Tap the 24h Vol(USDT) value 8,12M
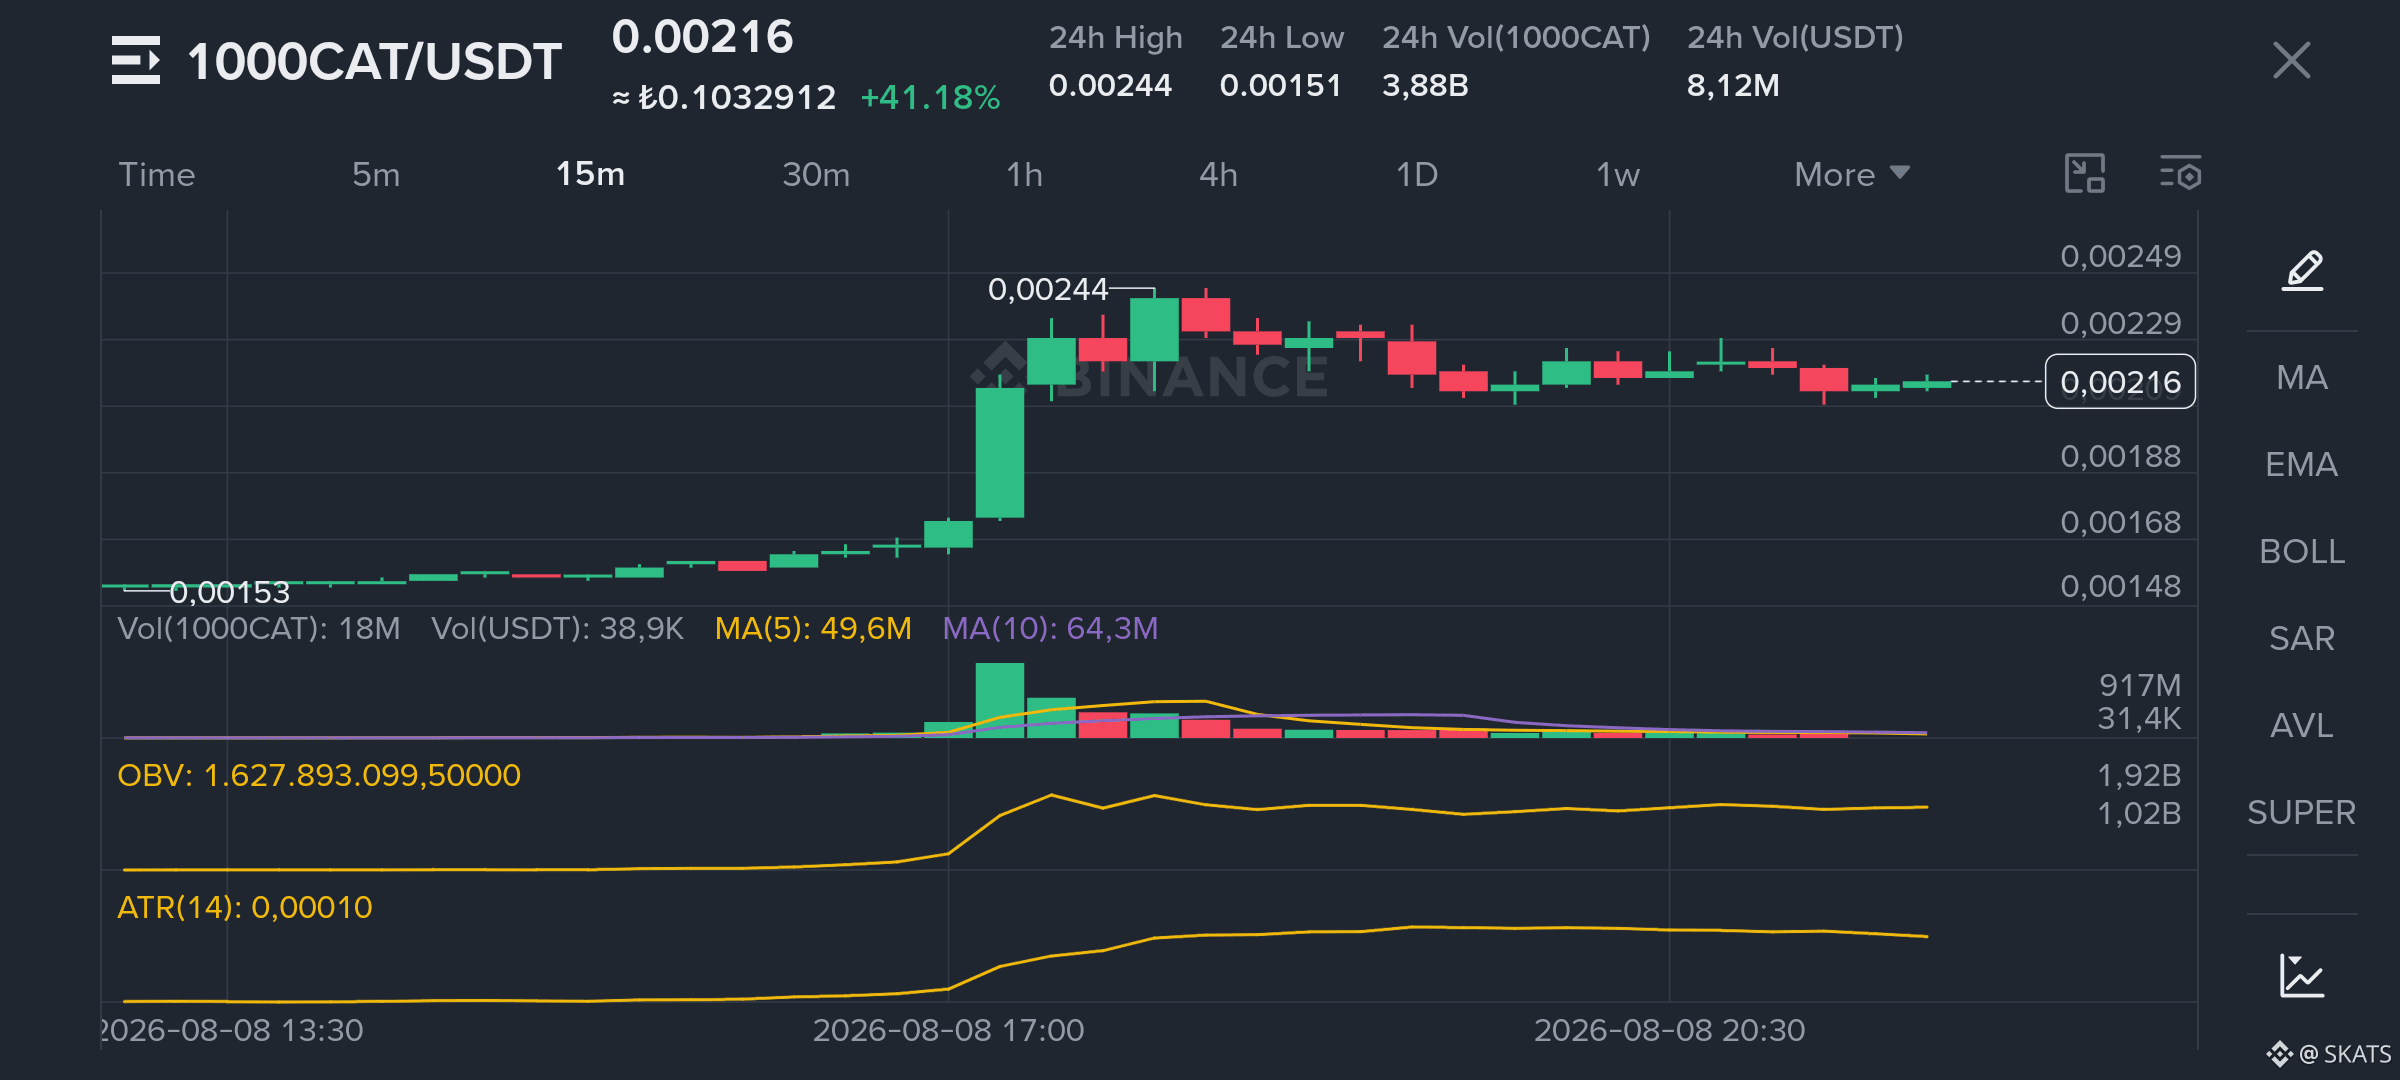 click(x=1733, y=85)
